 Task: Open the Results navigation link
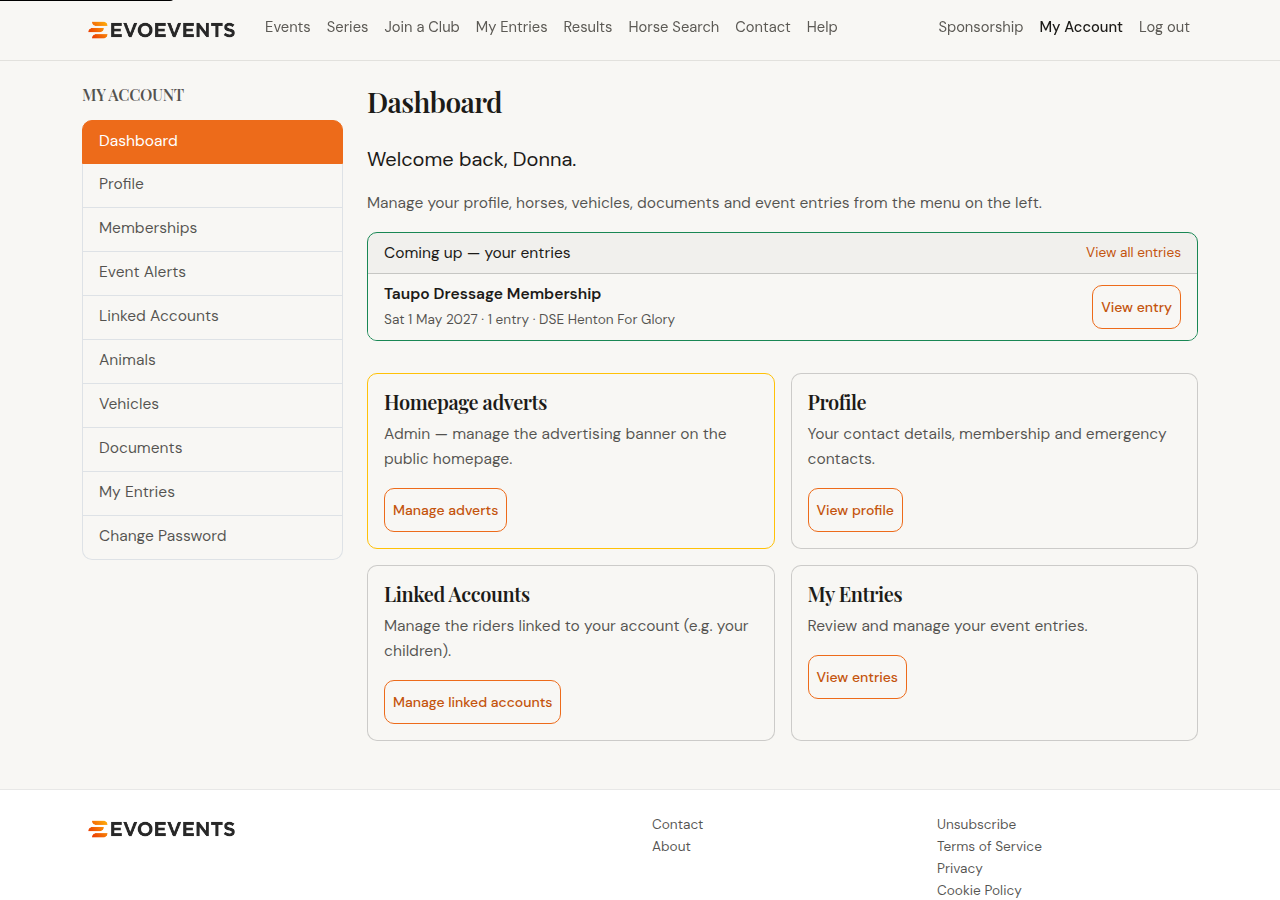[x=587, y=27]
